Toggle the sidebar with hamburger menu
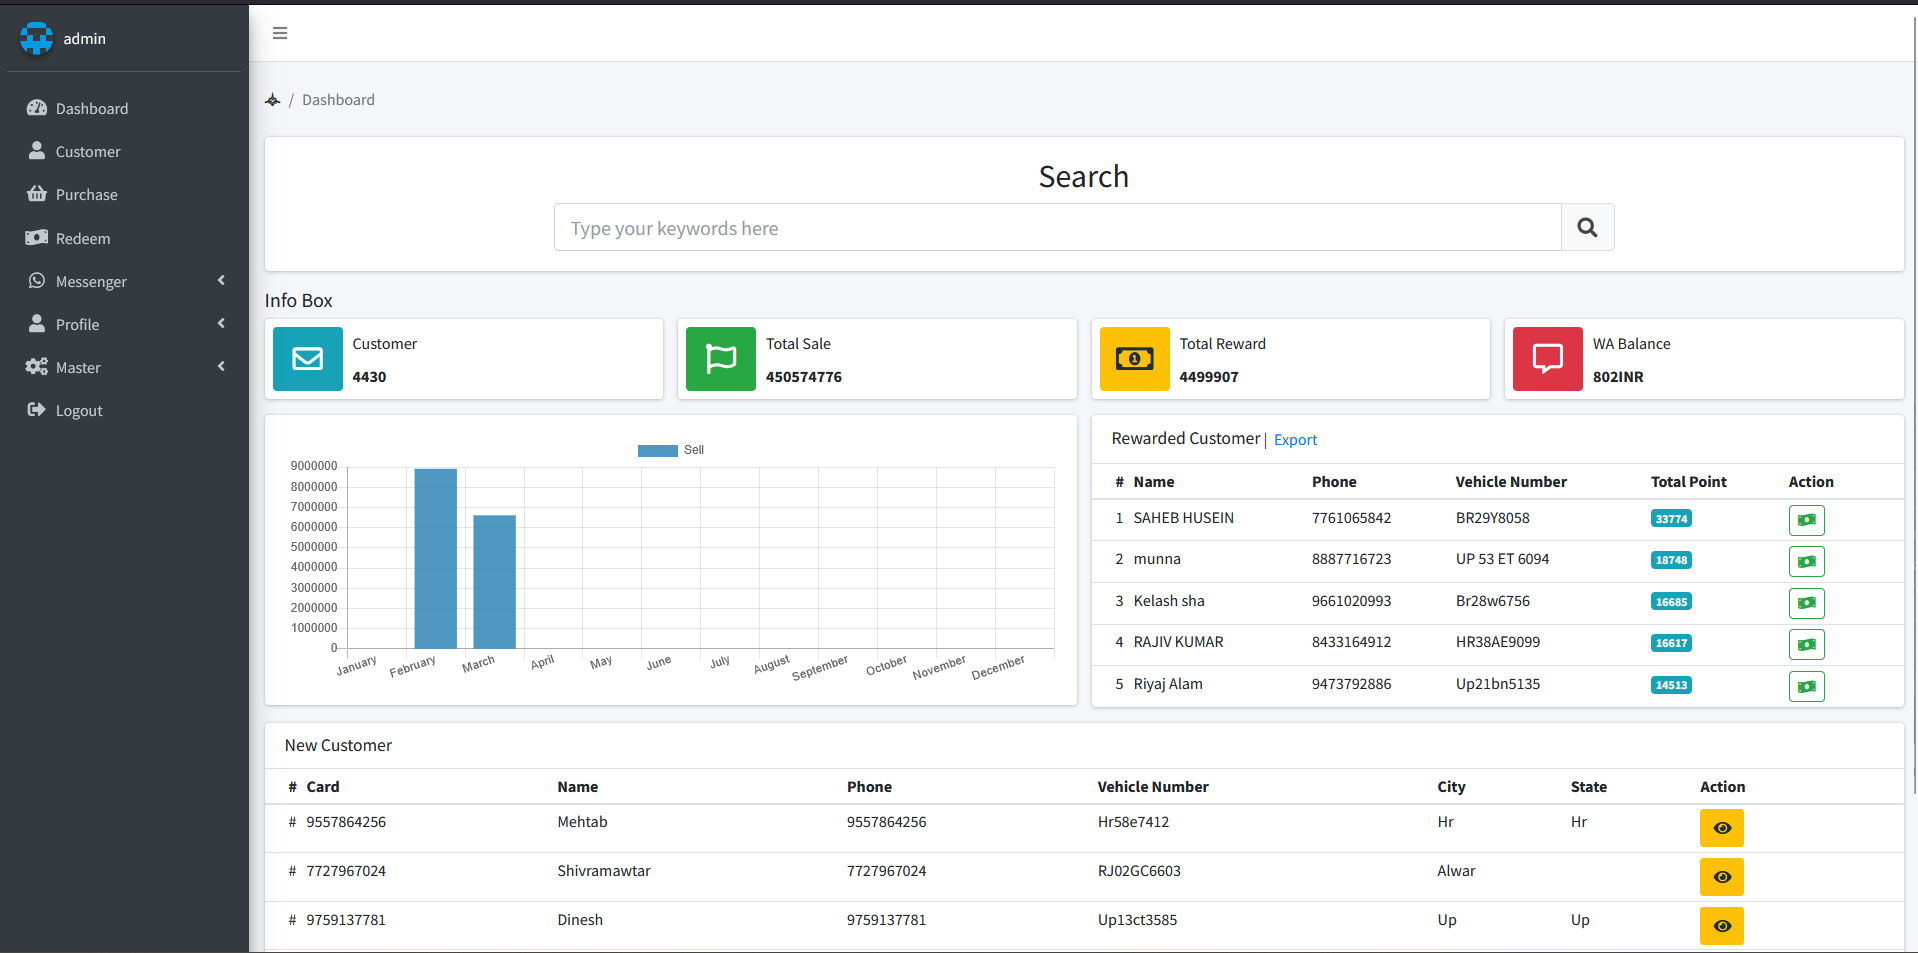This screenshot has height=953, width=1918. click(x=279, y=33)
